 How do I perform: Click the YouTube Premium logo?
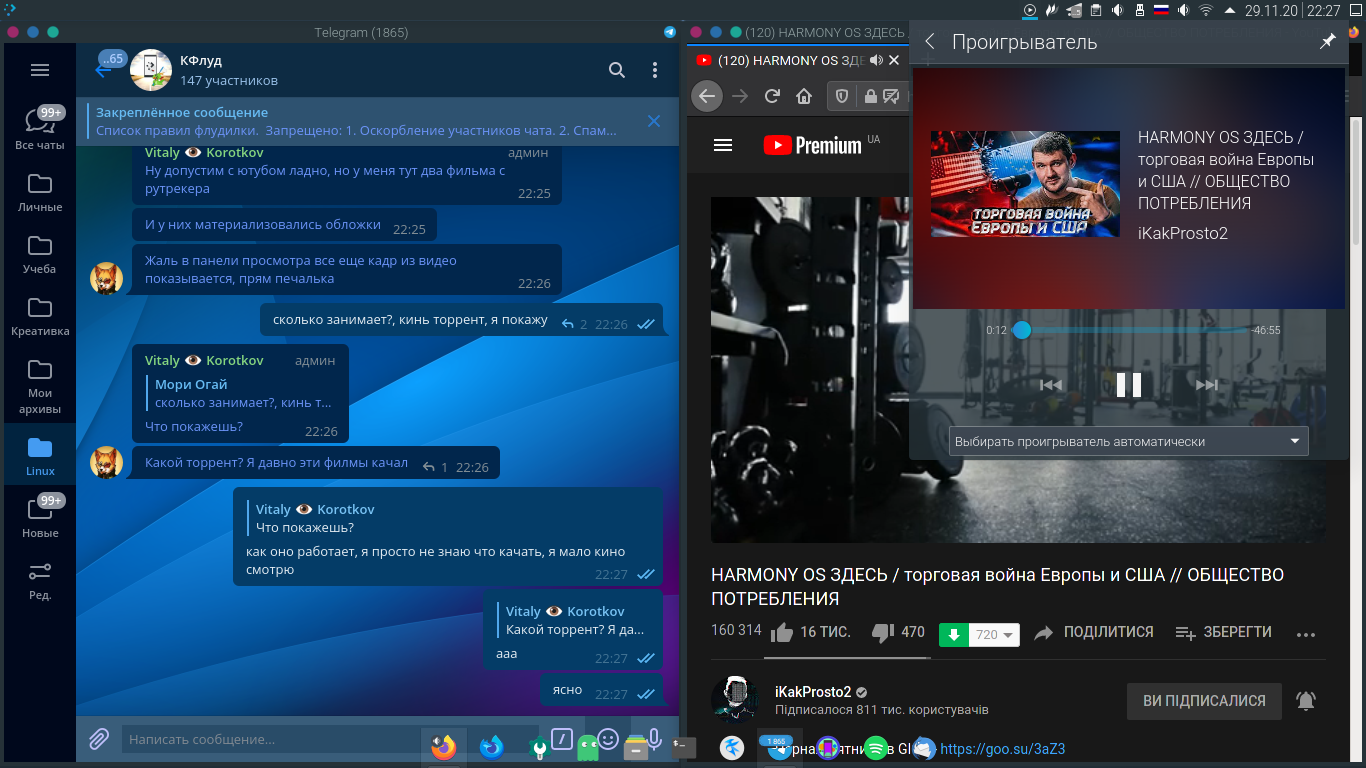coord(812,145)
